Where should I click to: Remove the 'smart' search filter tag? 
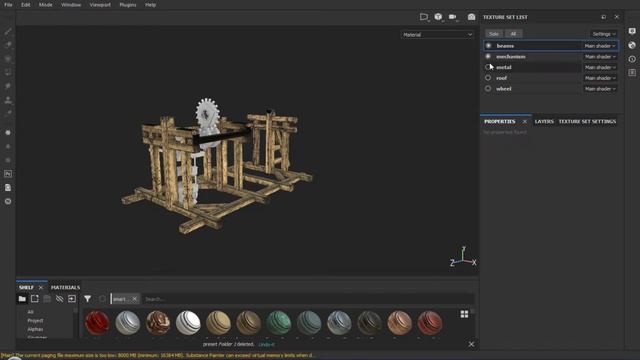pyautogui.click(x=134, y=299)
